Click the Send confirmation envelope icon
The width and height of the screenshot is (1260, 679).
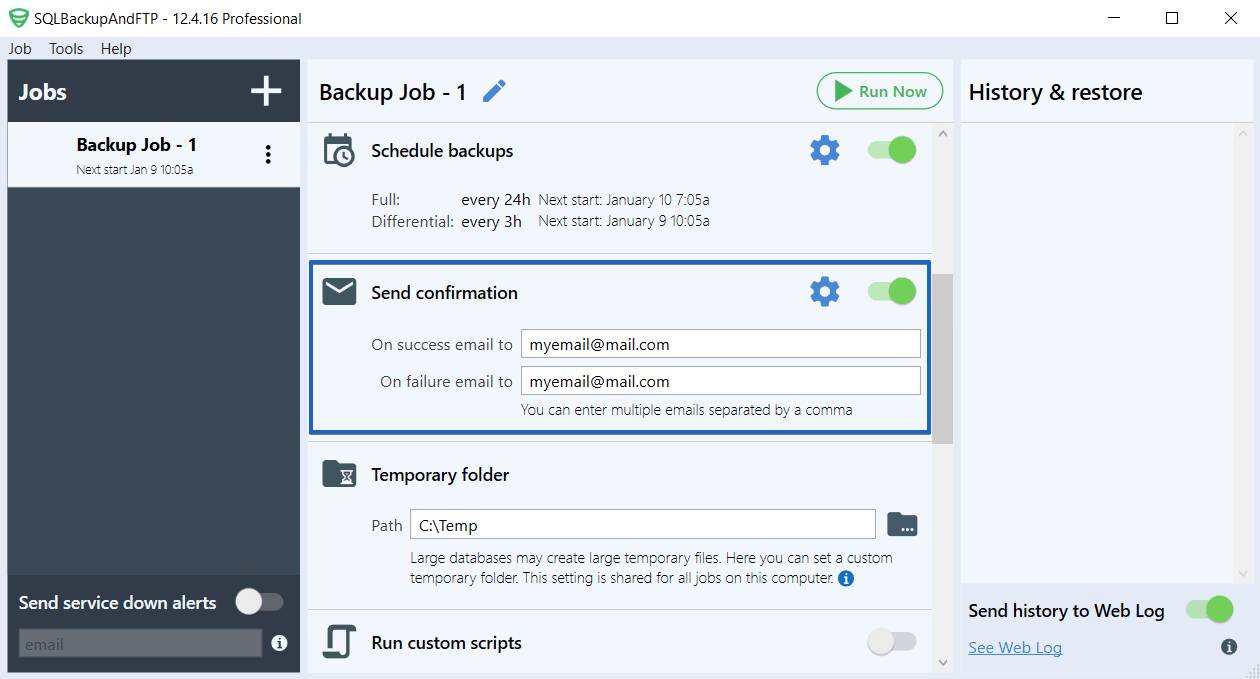pos(339,292)
